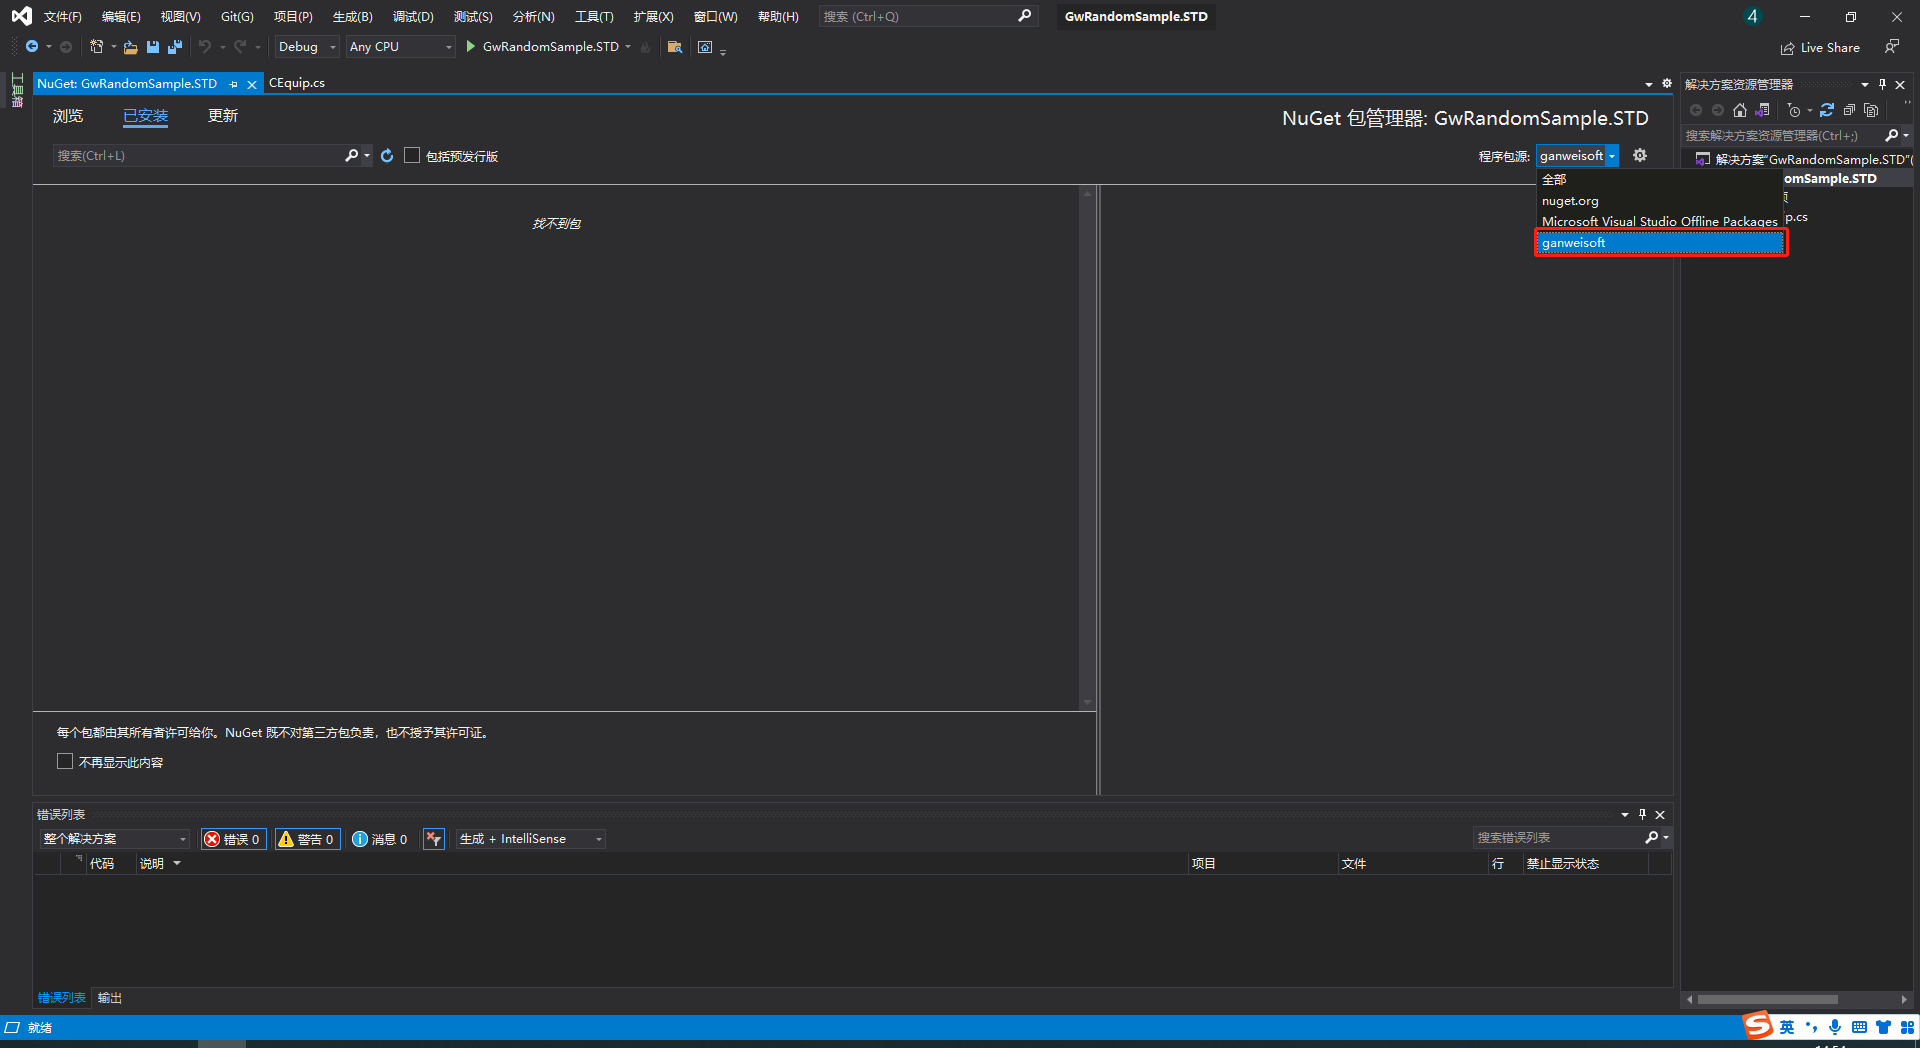Screen dimensions: 1920x1048
Task: Click the Save All toolbar icon
Action: coord(175,47)
